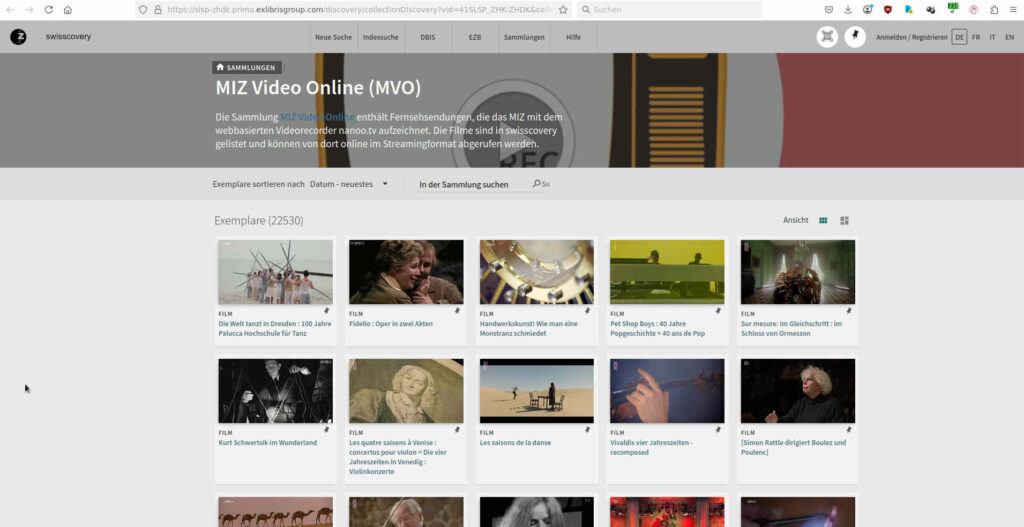Click the browser forward arrow
The image size is (1024, 527).
29,10
